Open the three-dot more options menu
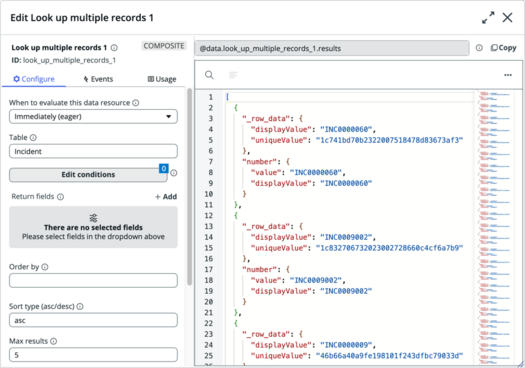This screenshot has height=368, width=525. (508, 75)
